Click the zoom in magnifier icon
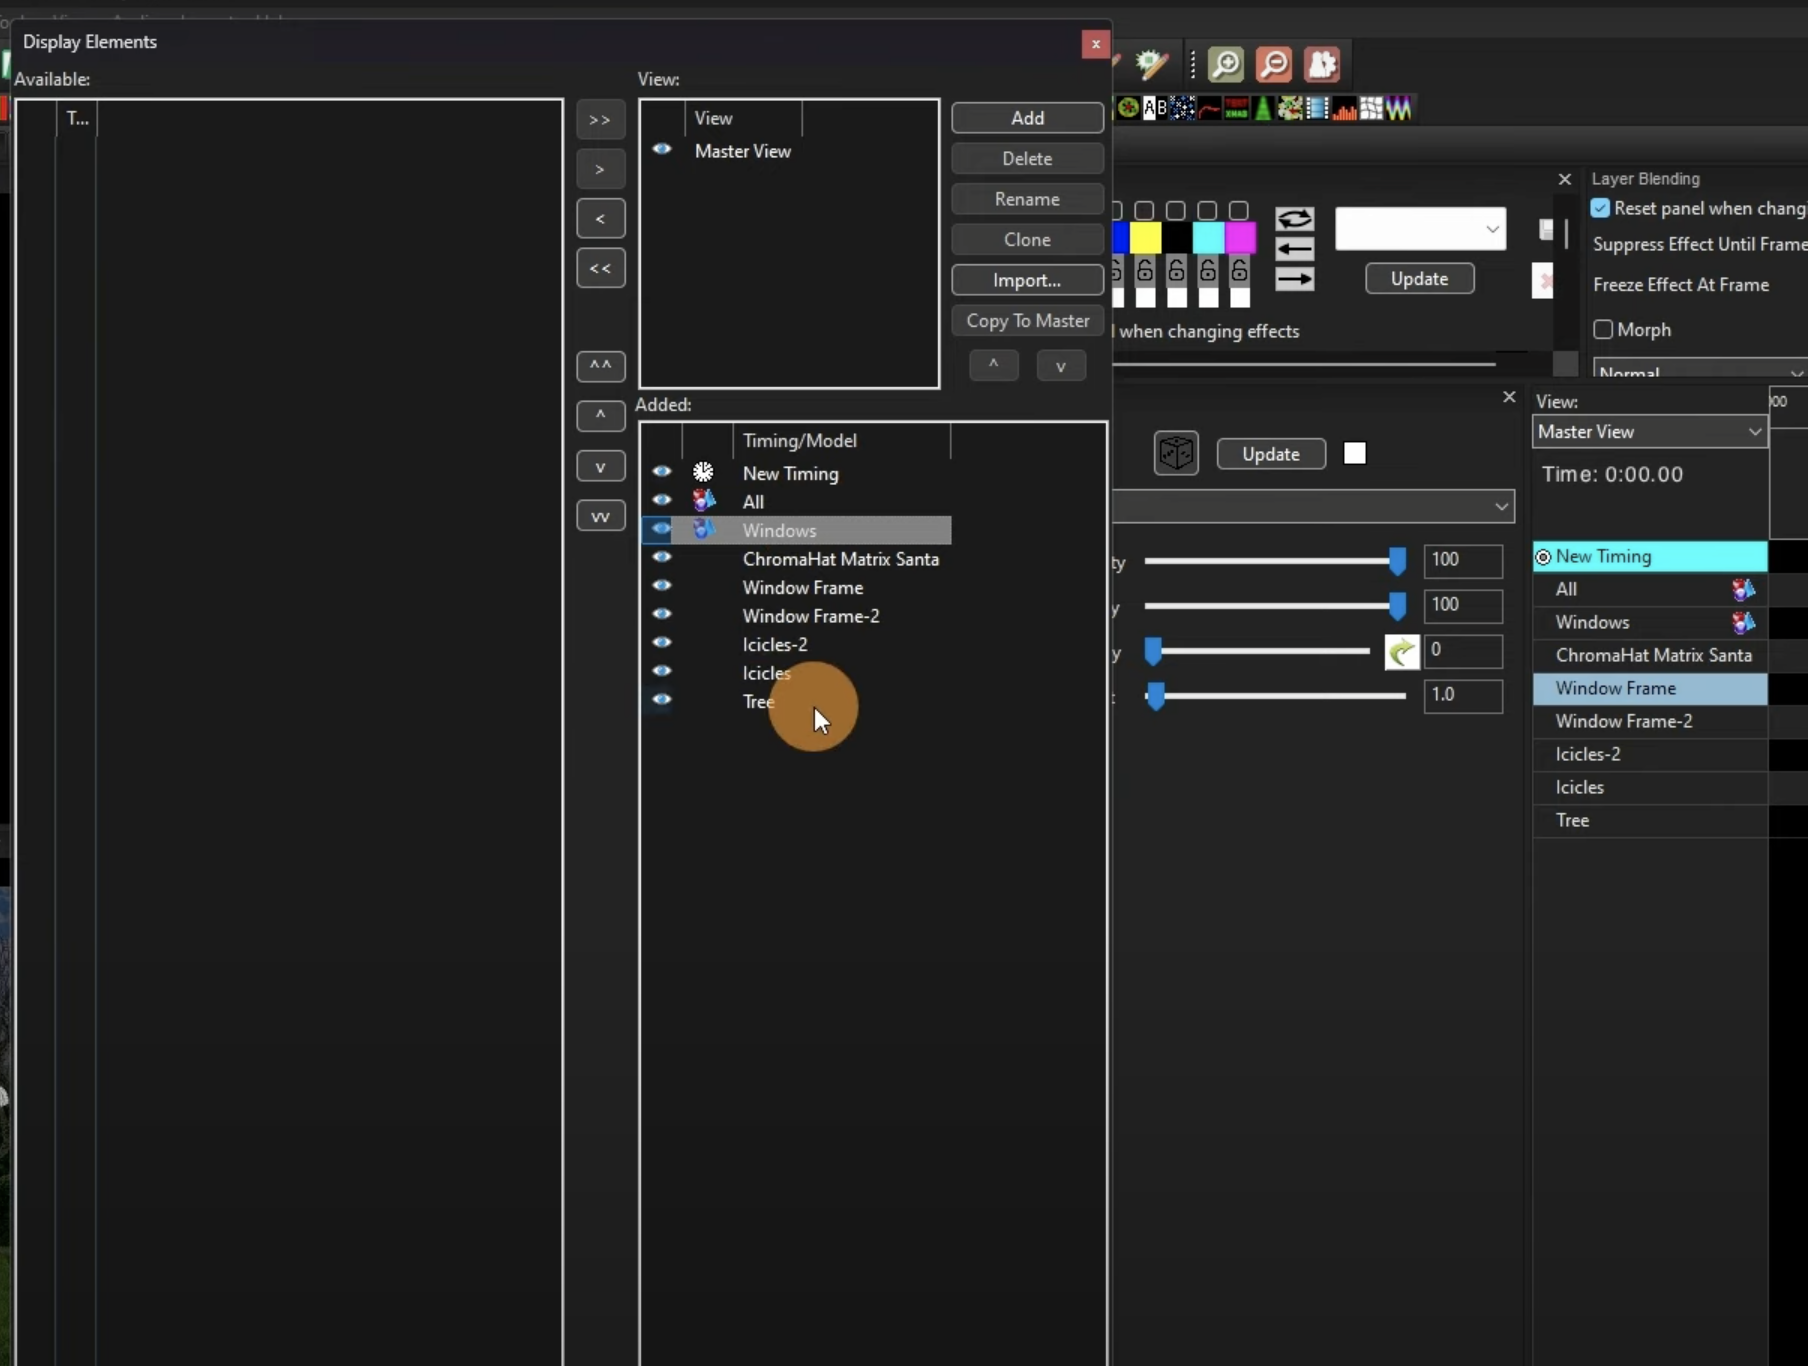 [x=1225, y=65]
